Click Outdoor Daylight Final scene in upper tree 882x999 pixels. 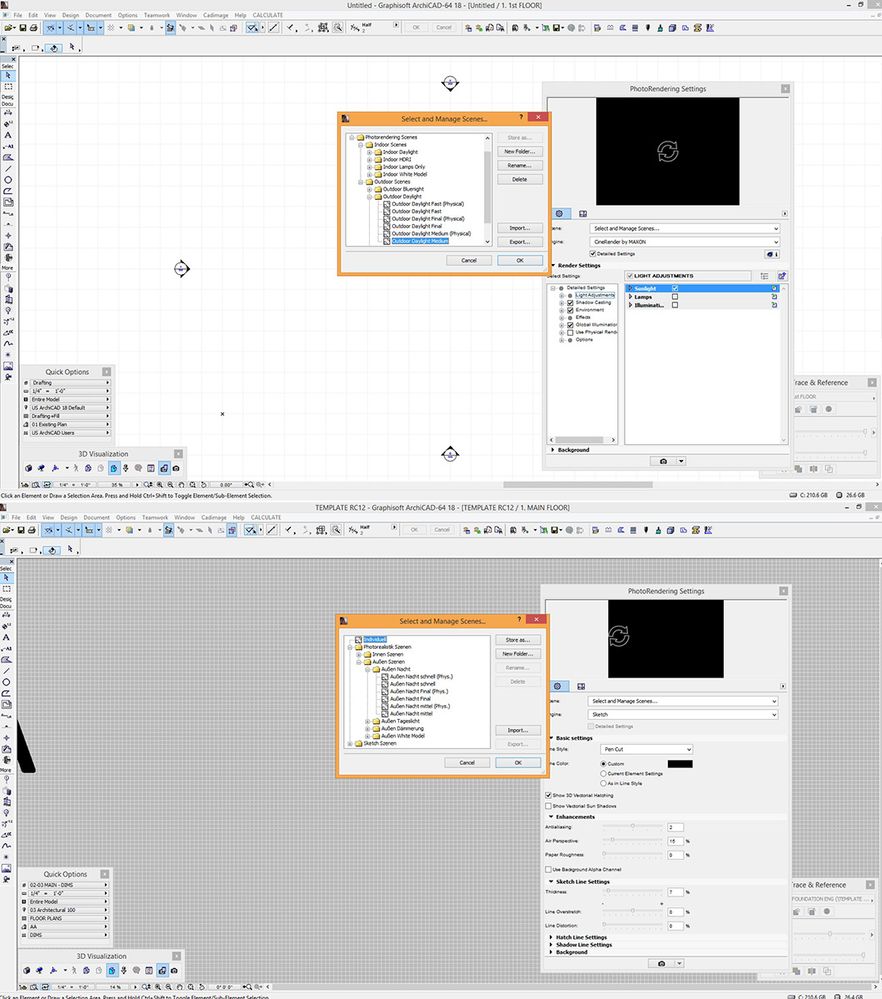(x=417, y=226)
